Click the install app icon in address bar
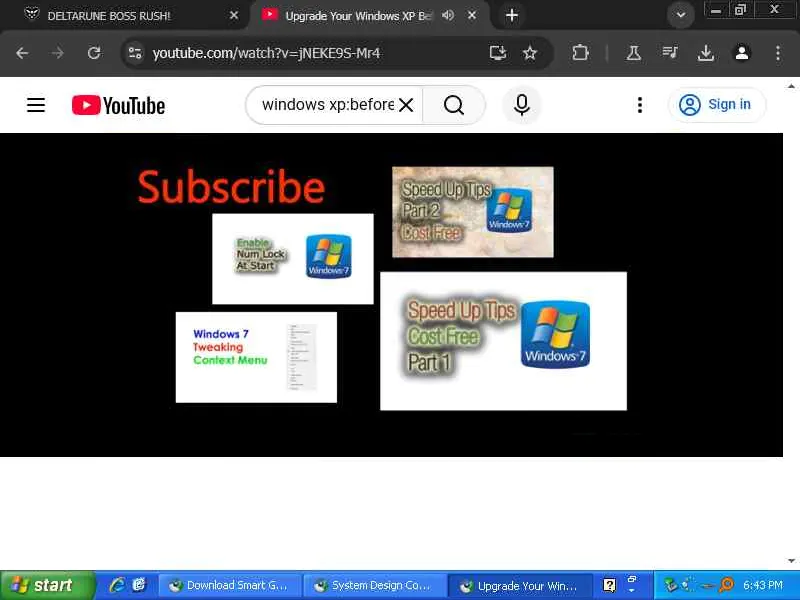Viewport: 800px width, 600px height. pyautogui.click(x=497, y=53)
